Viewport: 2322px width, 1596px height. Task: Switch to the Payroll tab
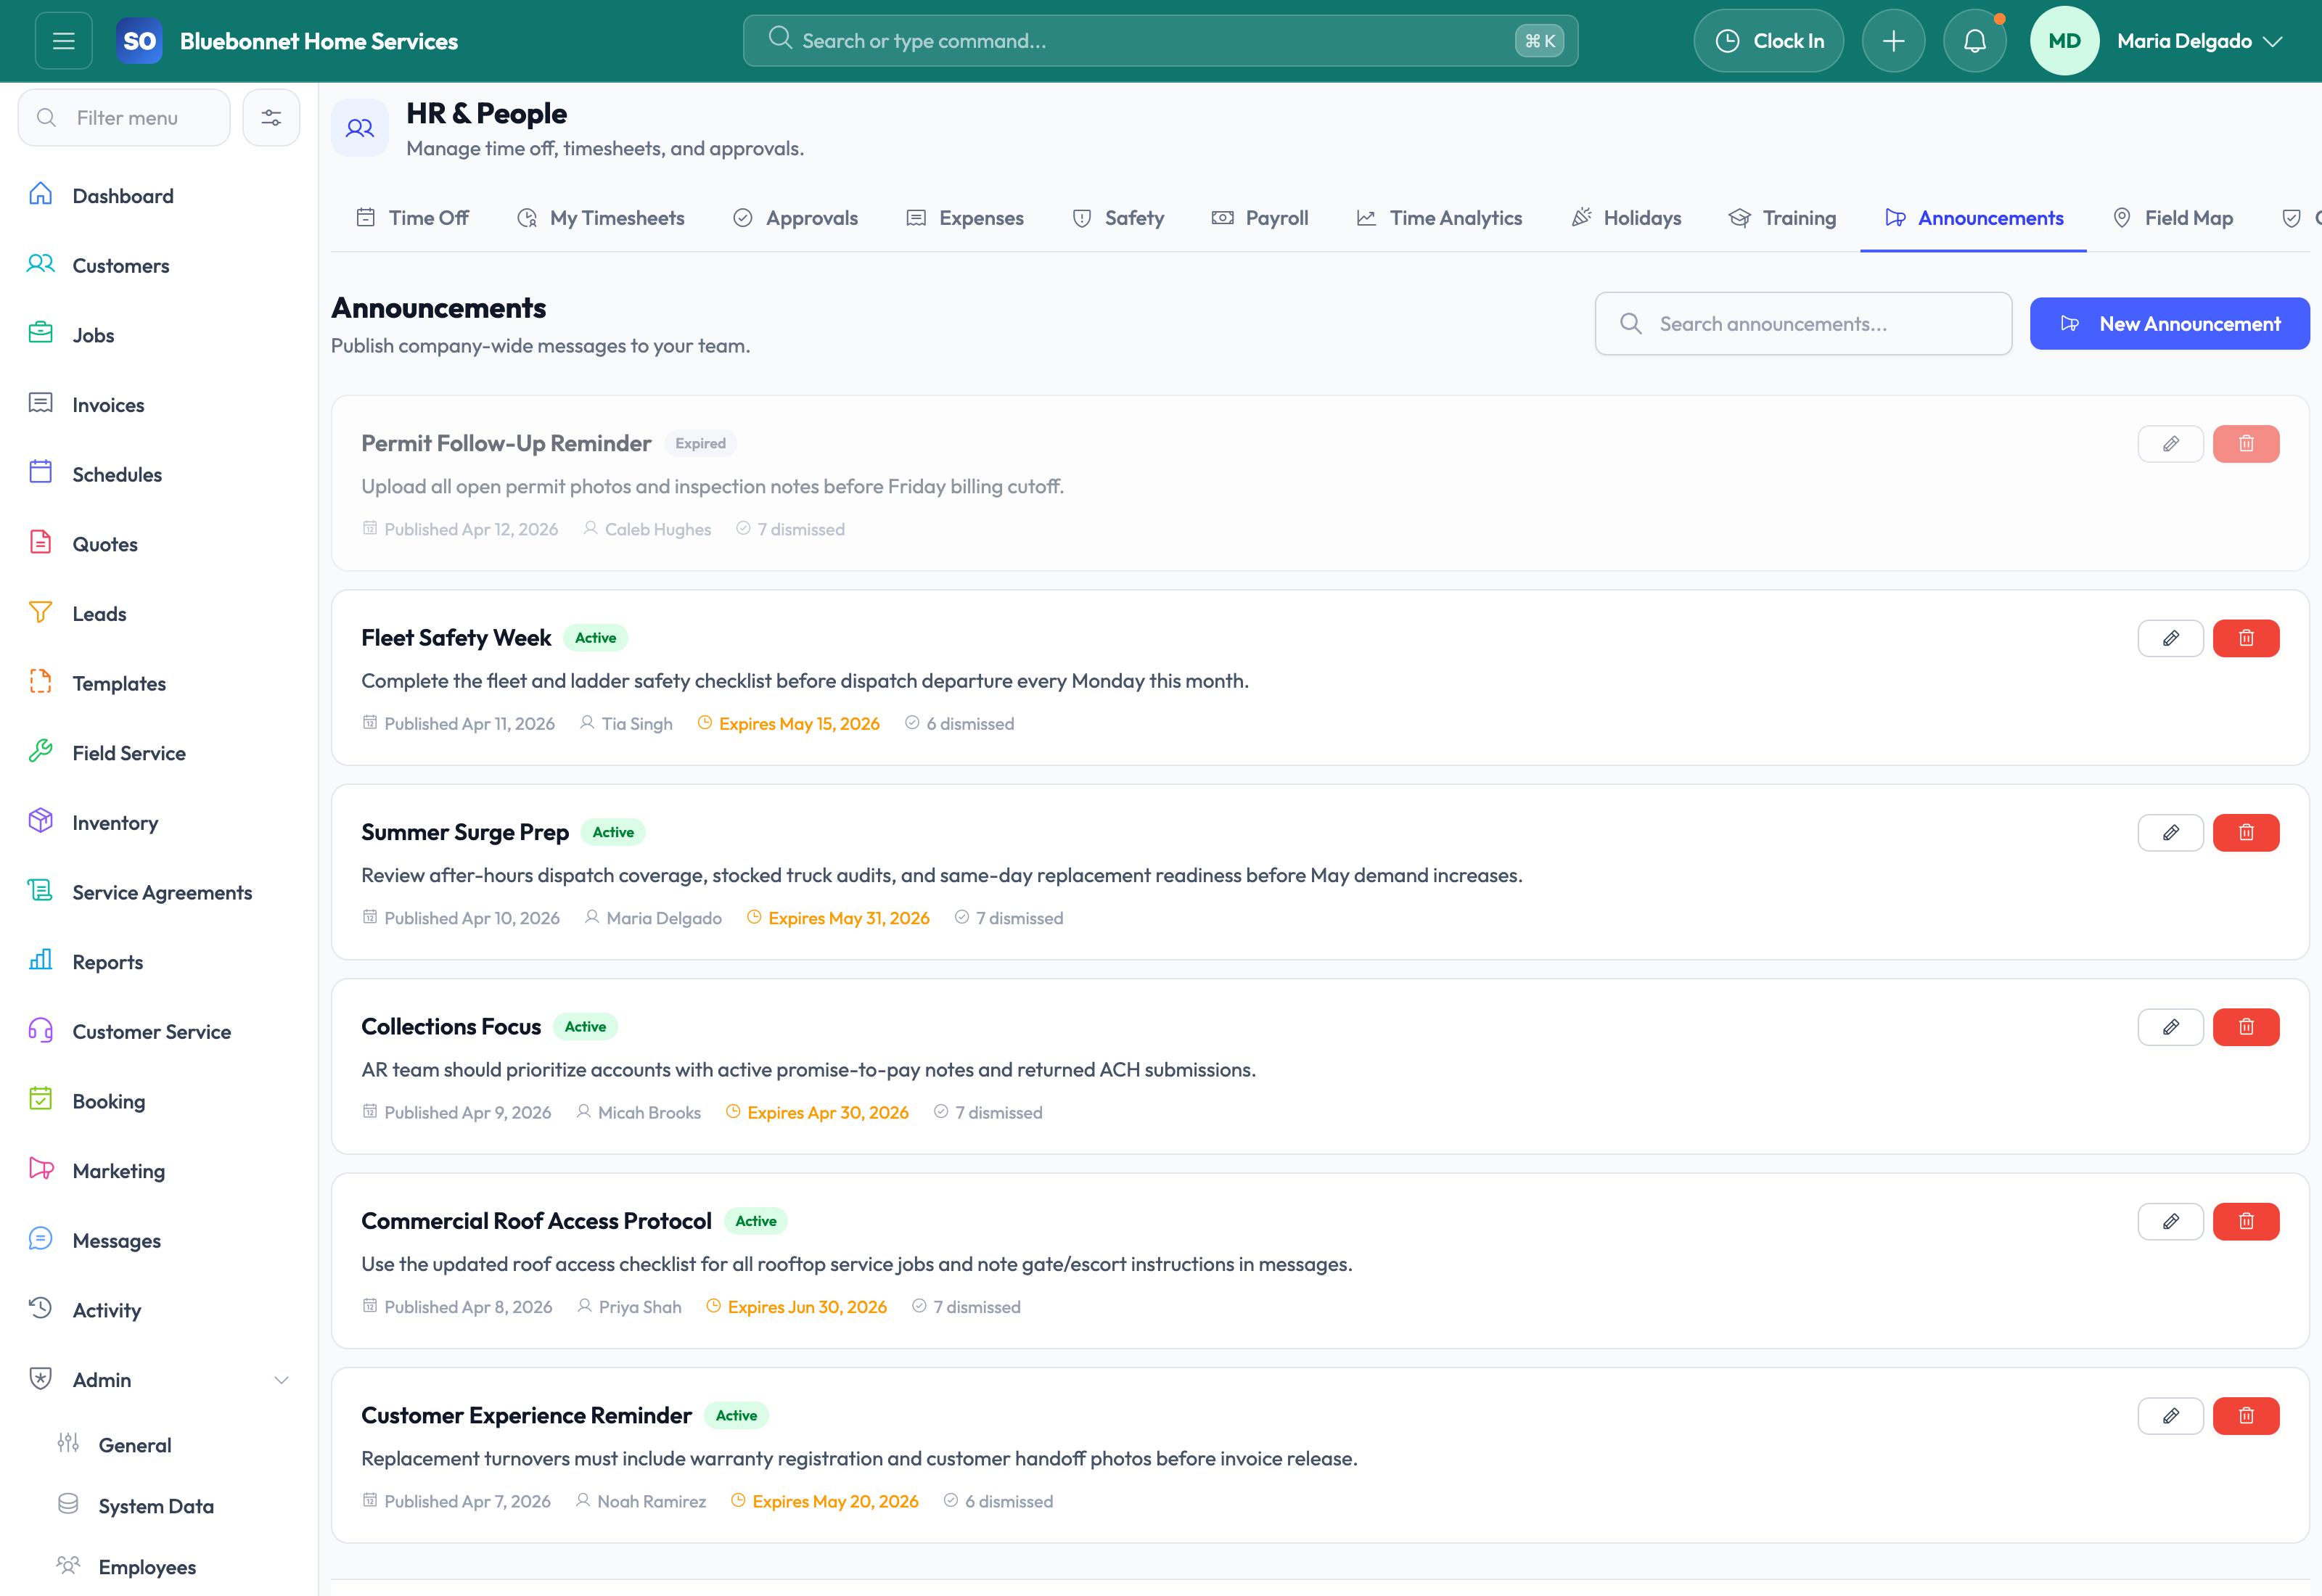click(1260, 218)
